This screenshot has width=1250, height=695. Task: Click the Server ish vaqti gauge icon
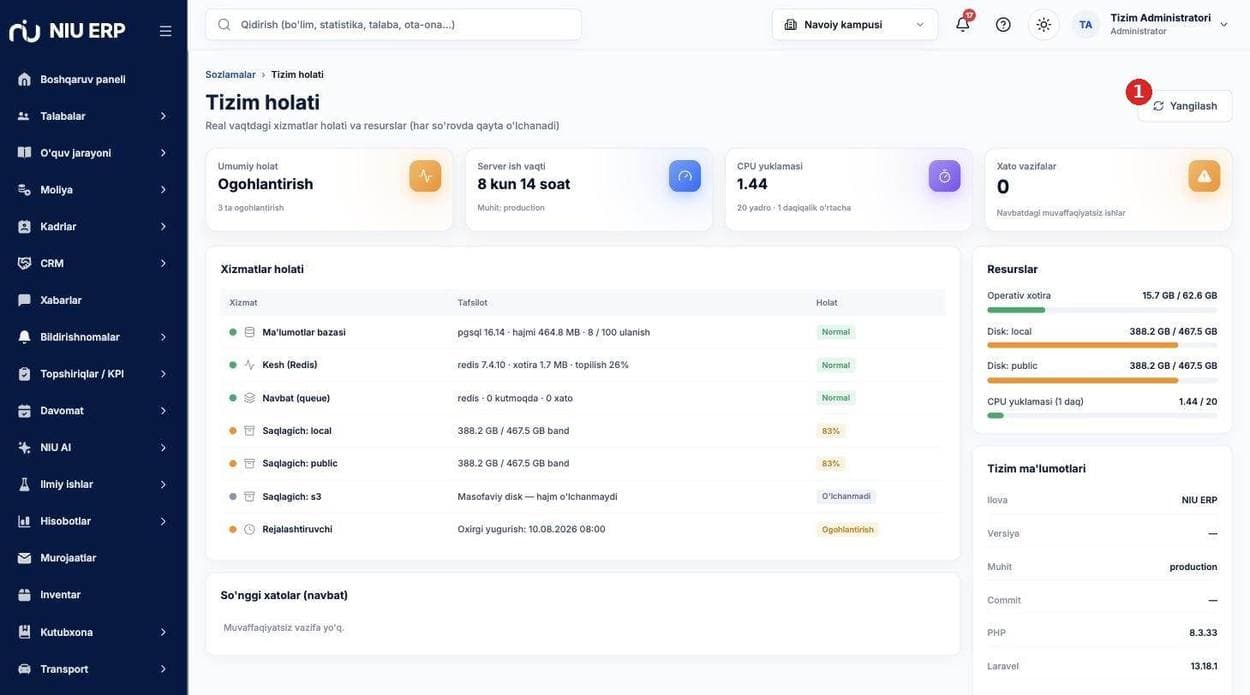685,176
